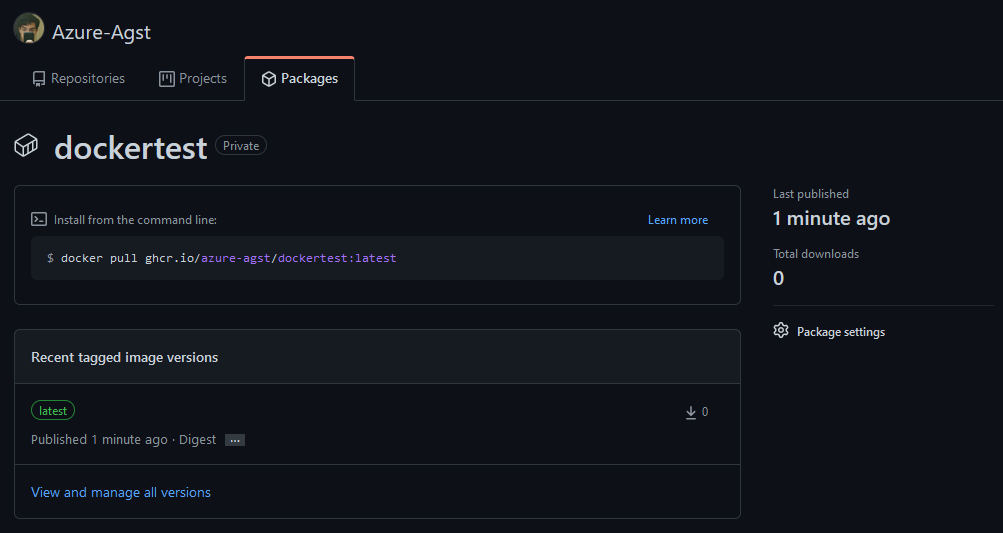Click the Last published label
1003x533 pixels.
(810, 194)
